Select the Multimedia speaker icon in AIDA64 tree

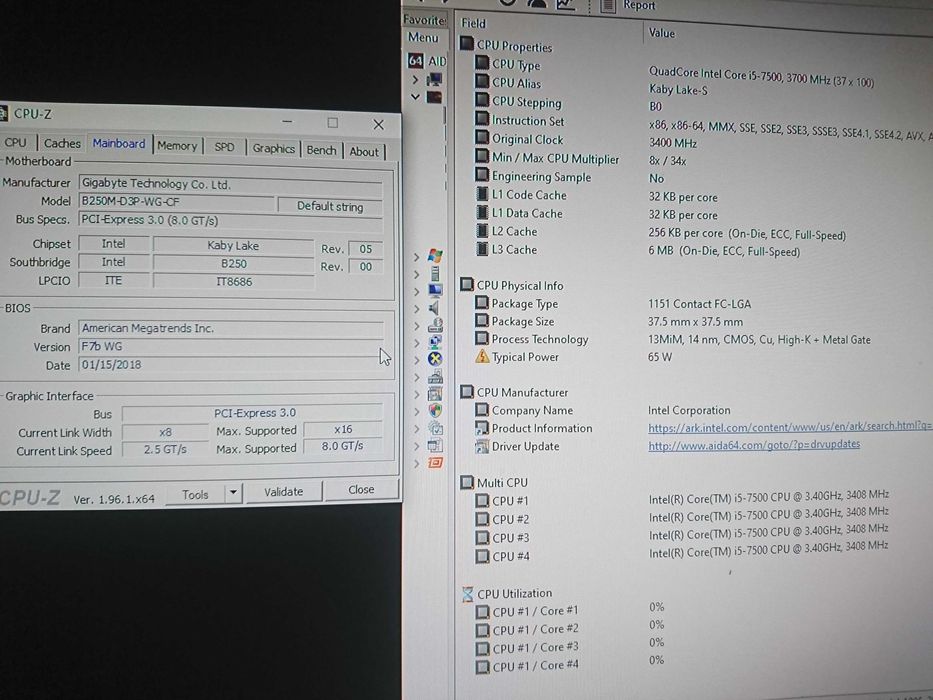434,308
